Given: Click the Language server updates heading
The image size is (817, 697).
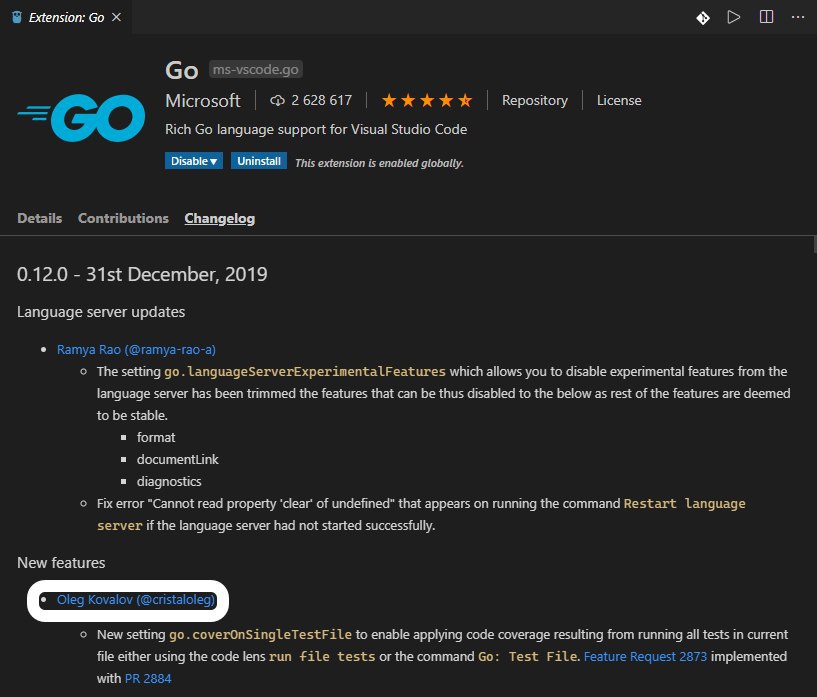Looking at the screenshot, I should coord(101,312).
